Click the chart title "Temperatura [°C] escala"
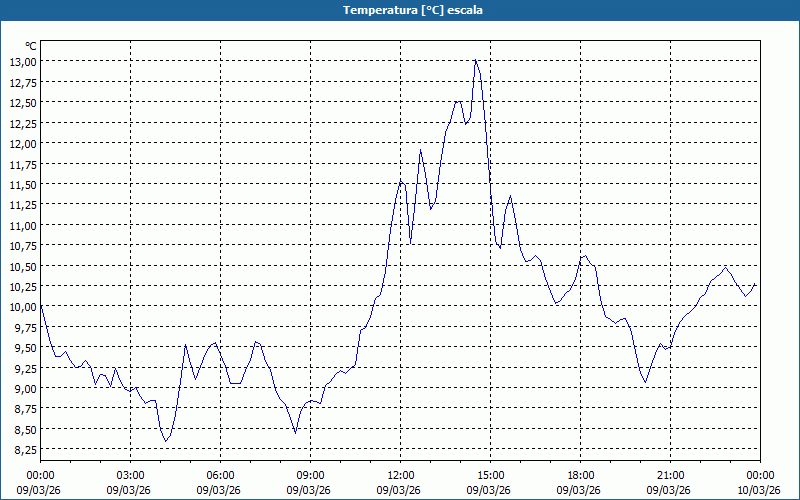The image size is (800, 500). (400, 10)
